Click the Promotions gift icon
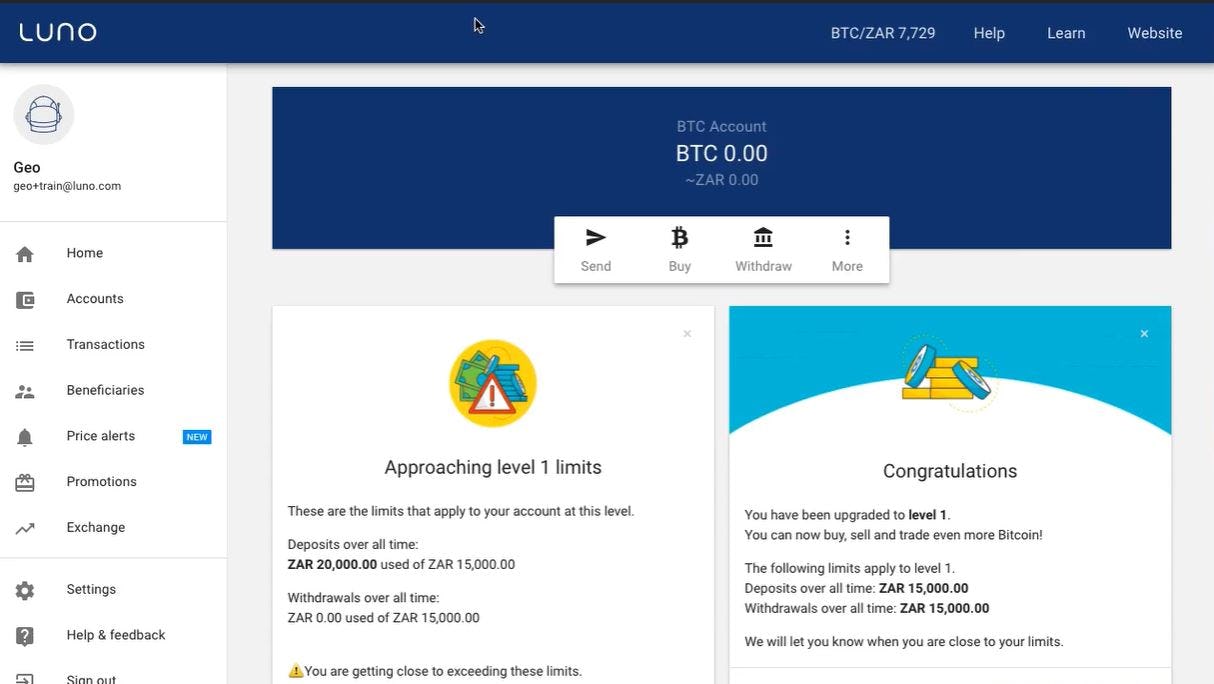The height and width of the screenshot is (684, 1214). click(x=24, y=481)
